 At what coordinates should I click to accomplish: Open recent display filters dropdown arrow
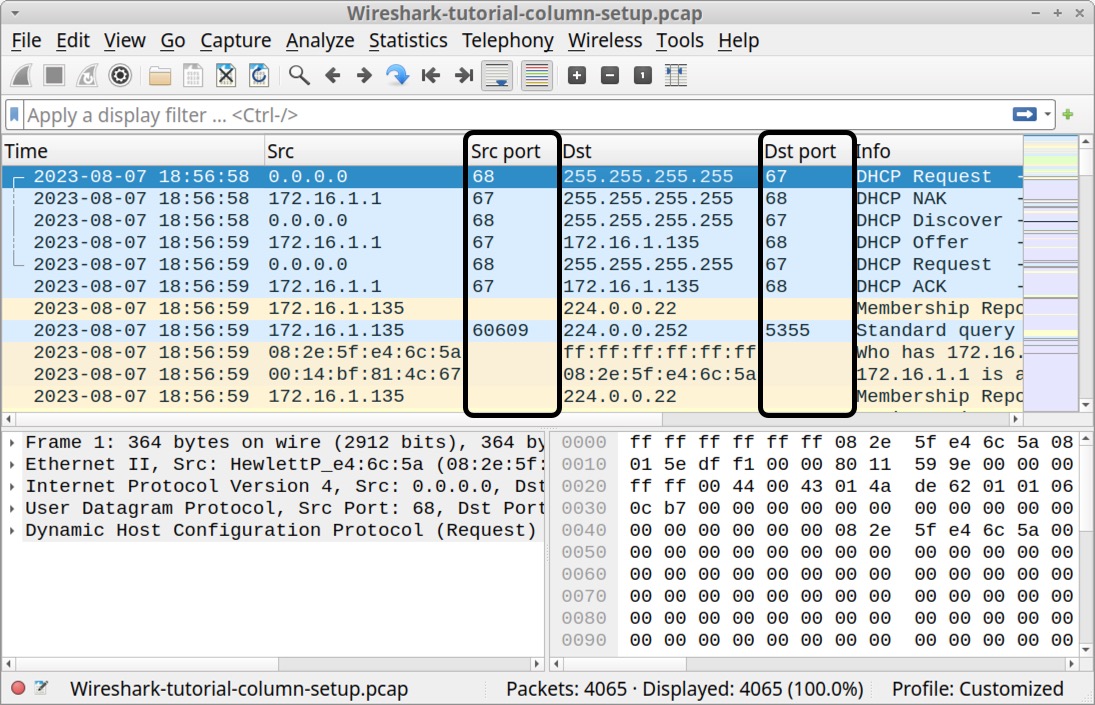click(x=1047, y=114)
